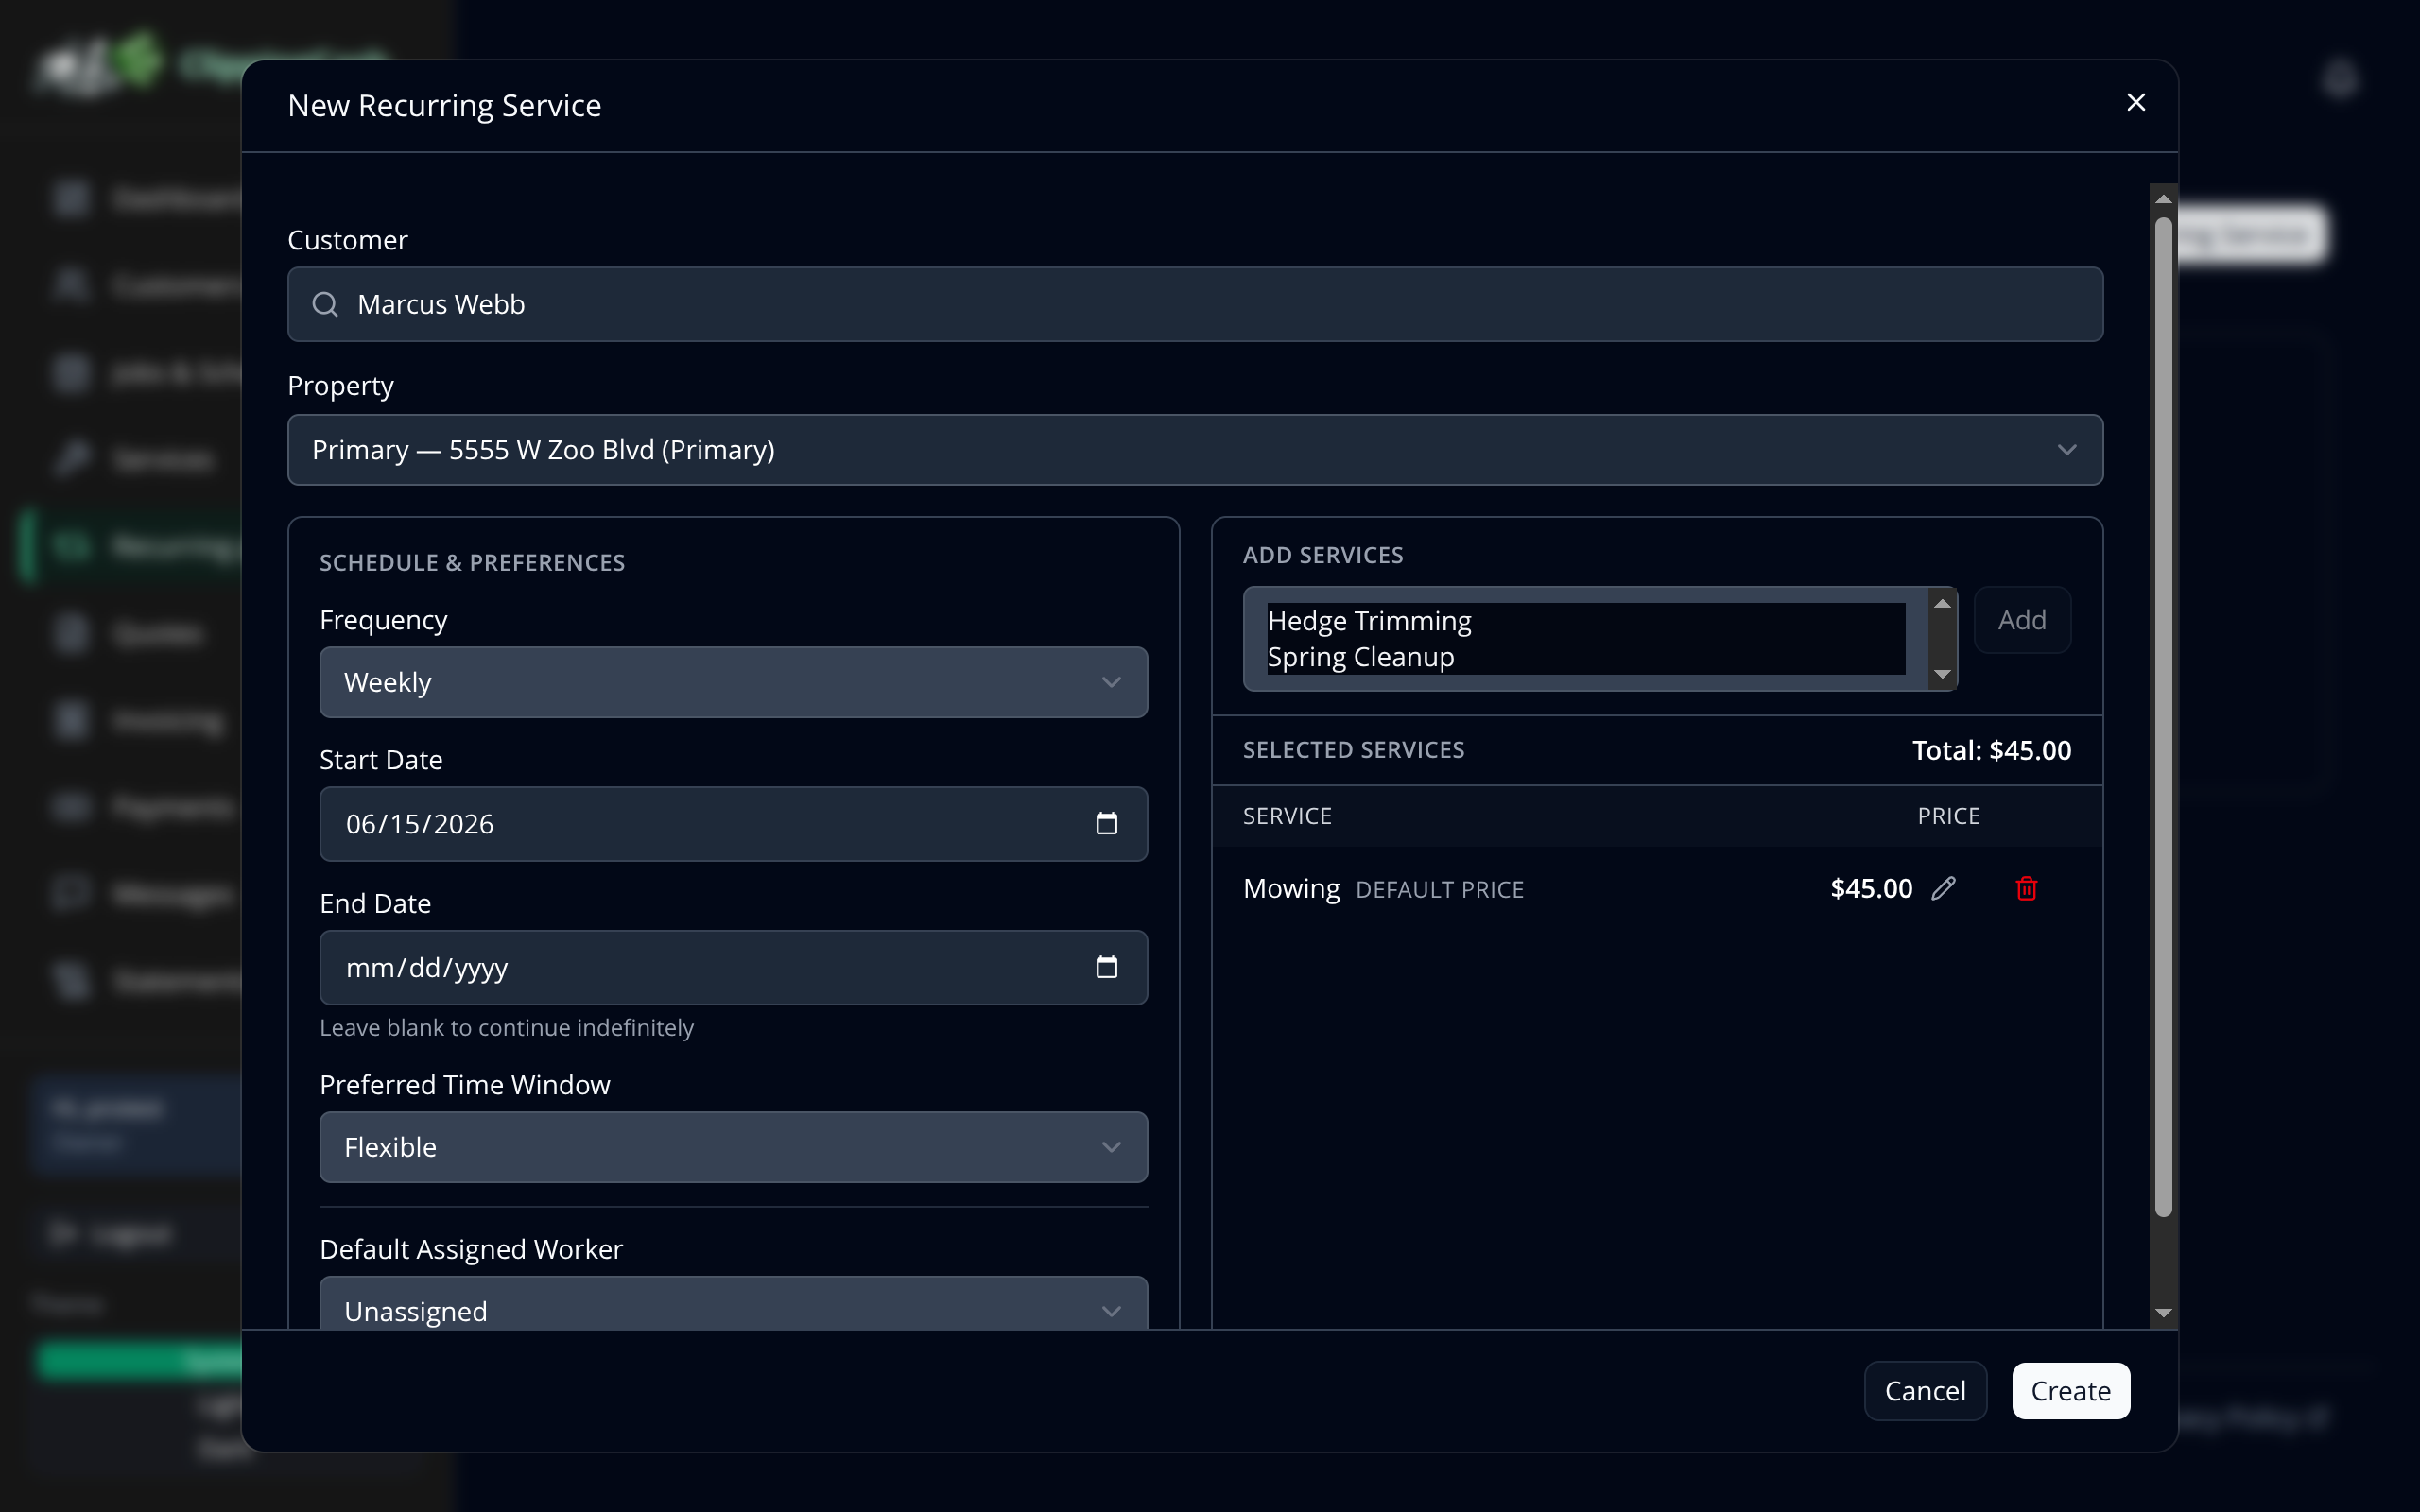This screenshot has height=1512, width=2420.
Task: Click the dialog scrollbar up arrow
Action: point(2163,198)
